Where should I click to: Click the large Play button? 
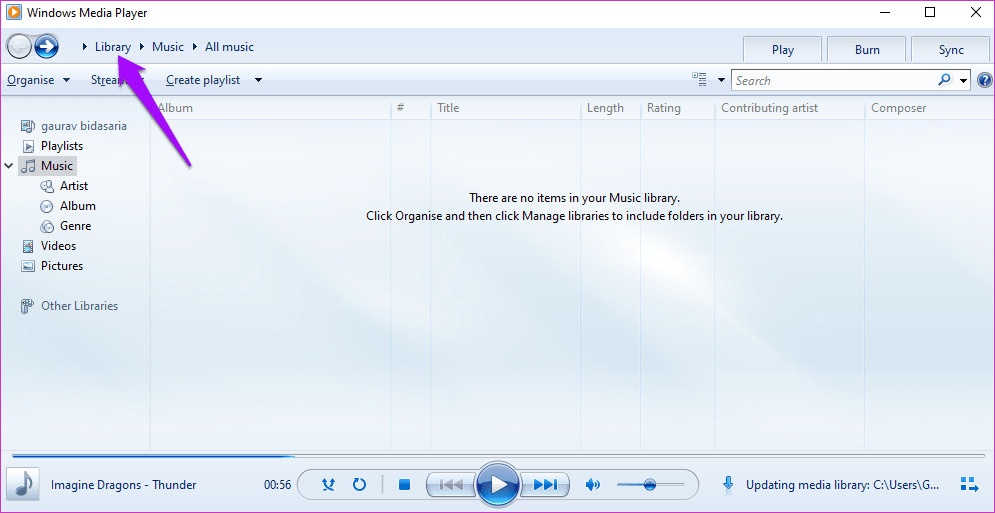[x=499, y=484]
